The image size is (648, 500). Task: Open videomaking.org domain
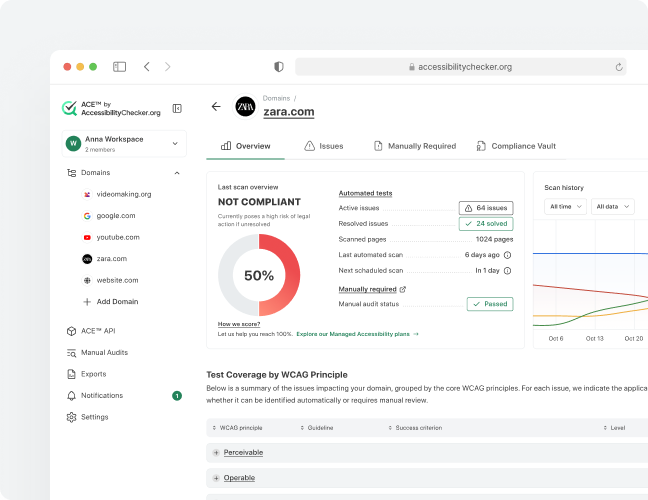(x=117, y=194)
